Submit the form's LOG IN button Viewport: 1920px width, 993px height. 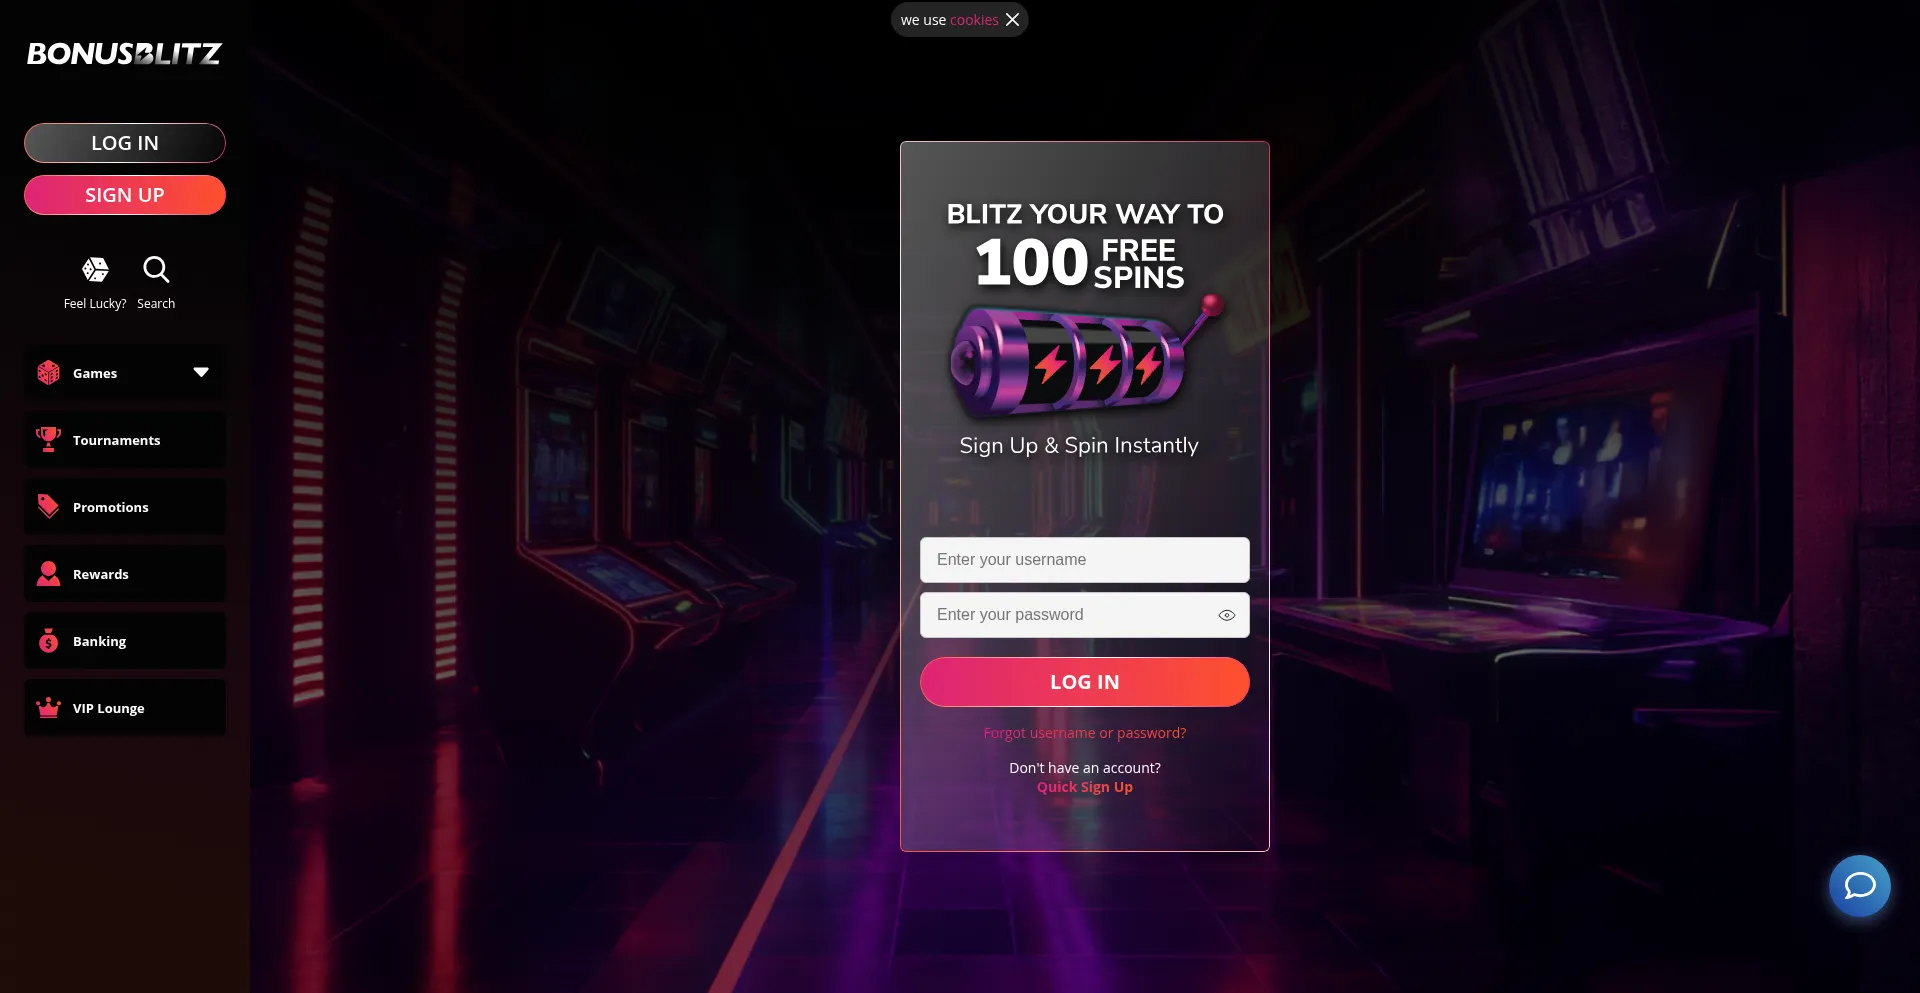pyautogui.click(x=1085, y=682)
